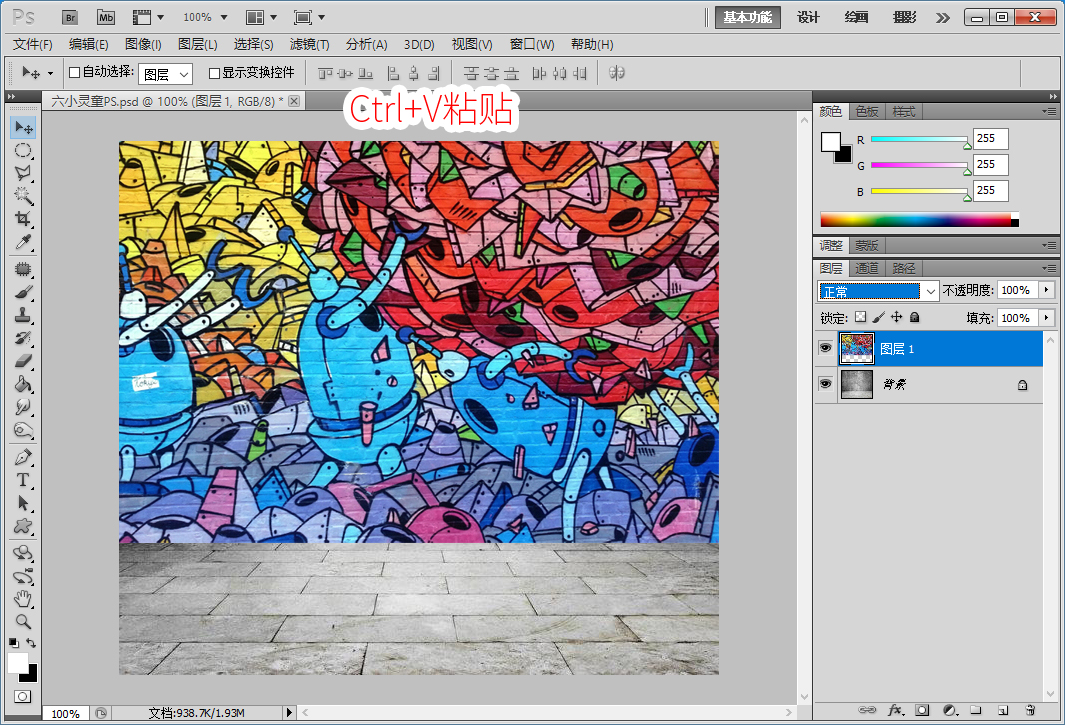1065x725 pixels.
Task: Click the R channel color slider
Action: pos(920,139)
